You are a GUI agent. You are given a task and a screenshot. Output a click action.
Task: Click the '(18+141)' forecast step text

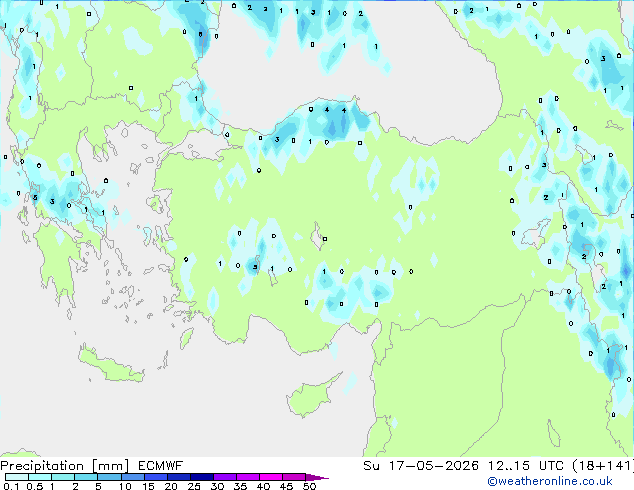click(603, 466)
